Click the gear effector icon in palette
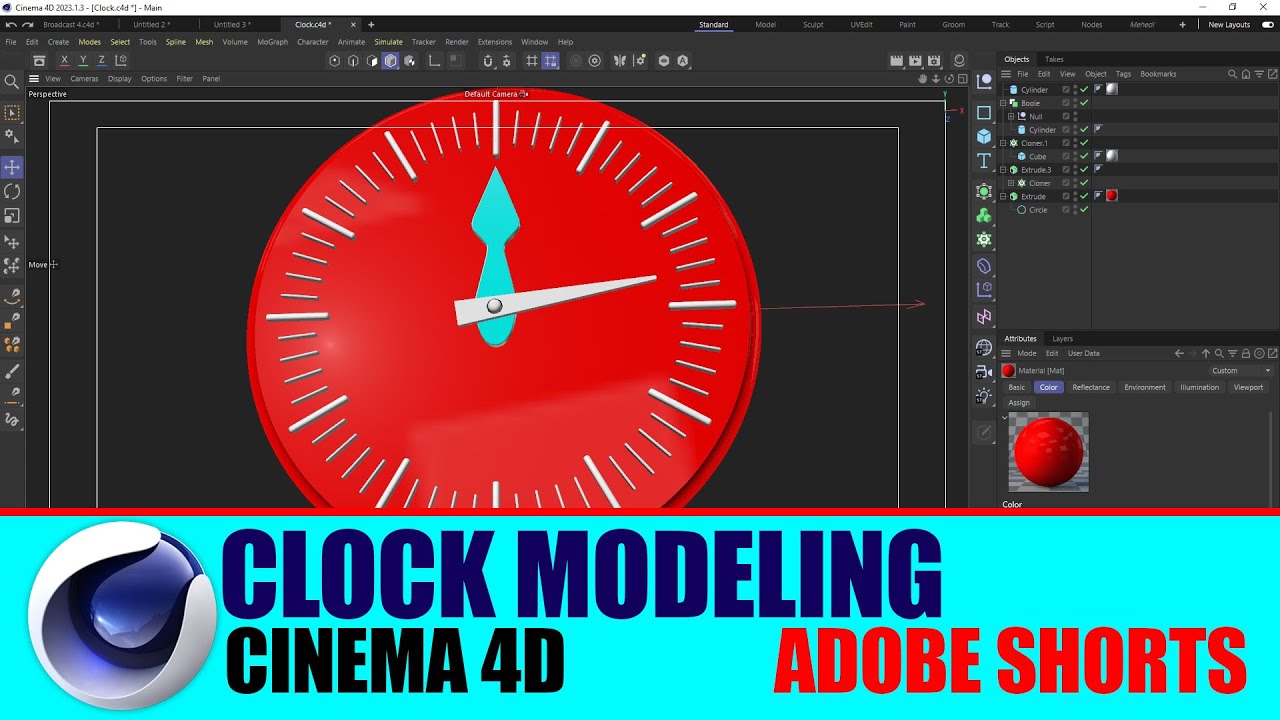 pos(984,240)
